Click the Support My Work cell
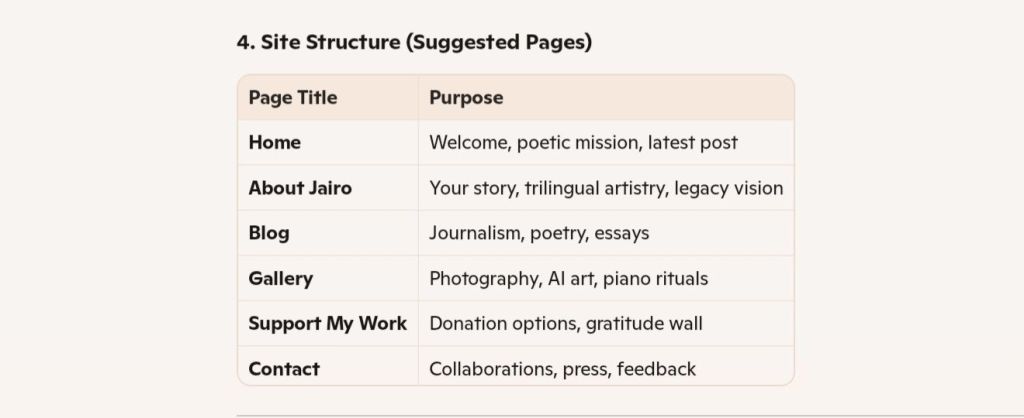 (328, 323)
